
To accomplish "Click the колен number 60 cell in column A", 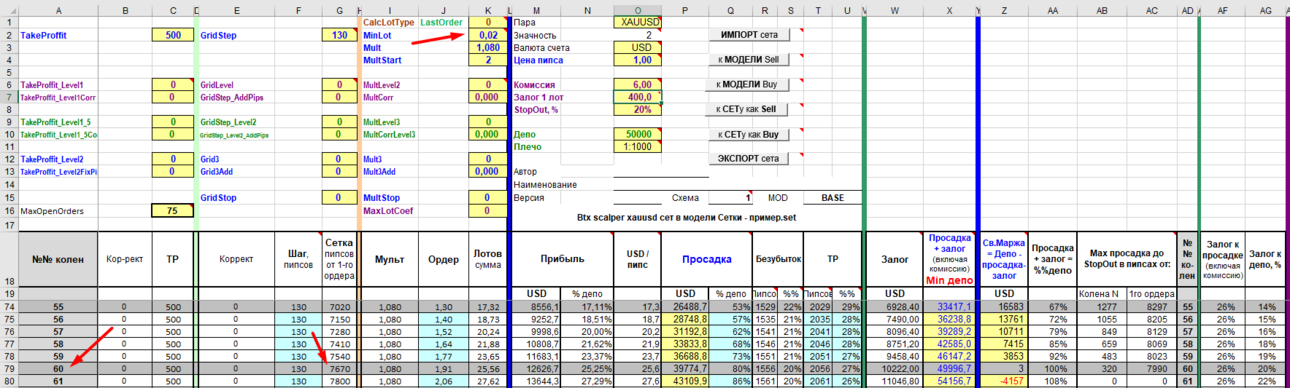I will (x=58, y=369).
